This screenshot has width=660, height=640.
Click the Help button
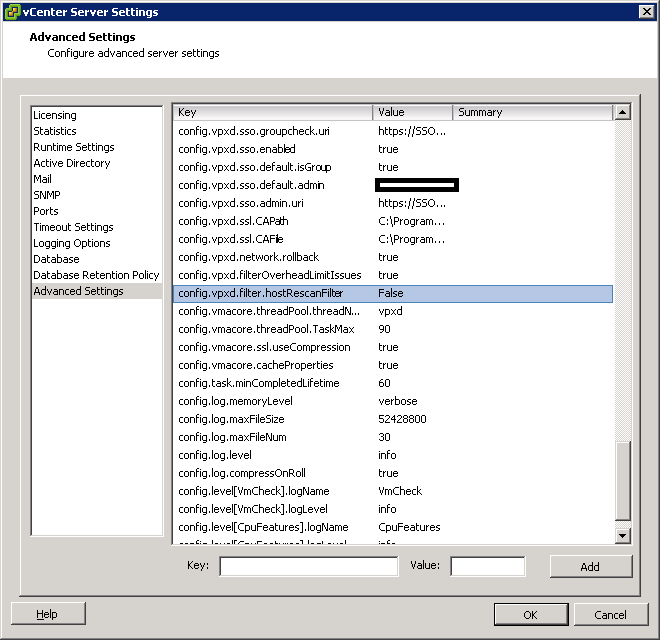(x=48, y=614)
